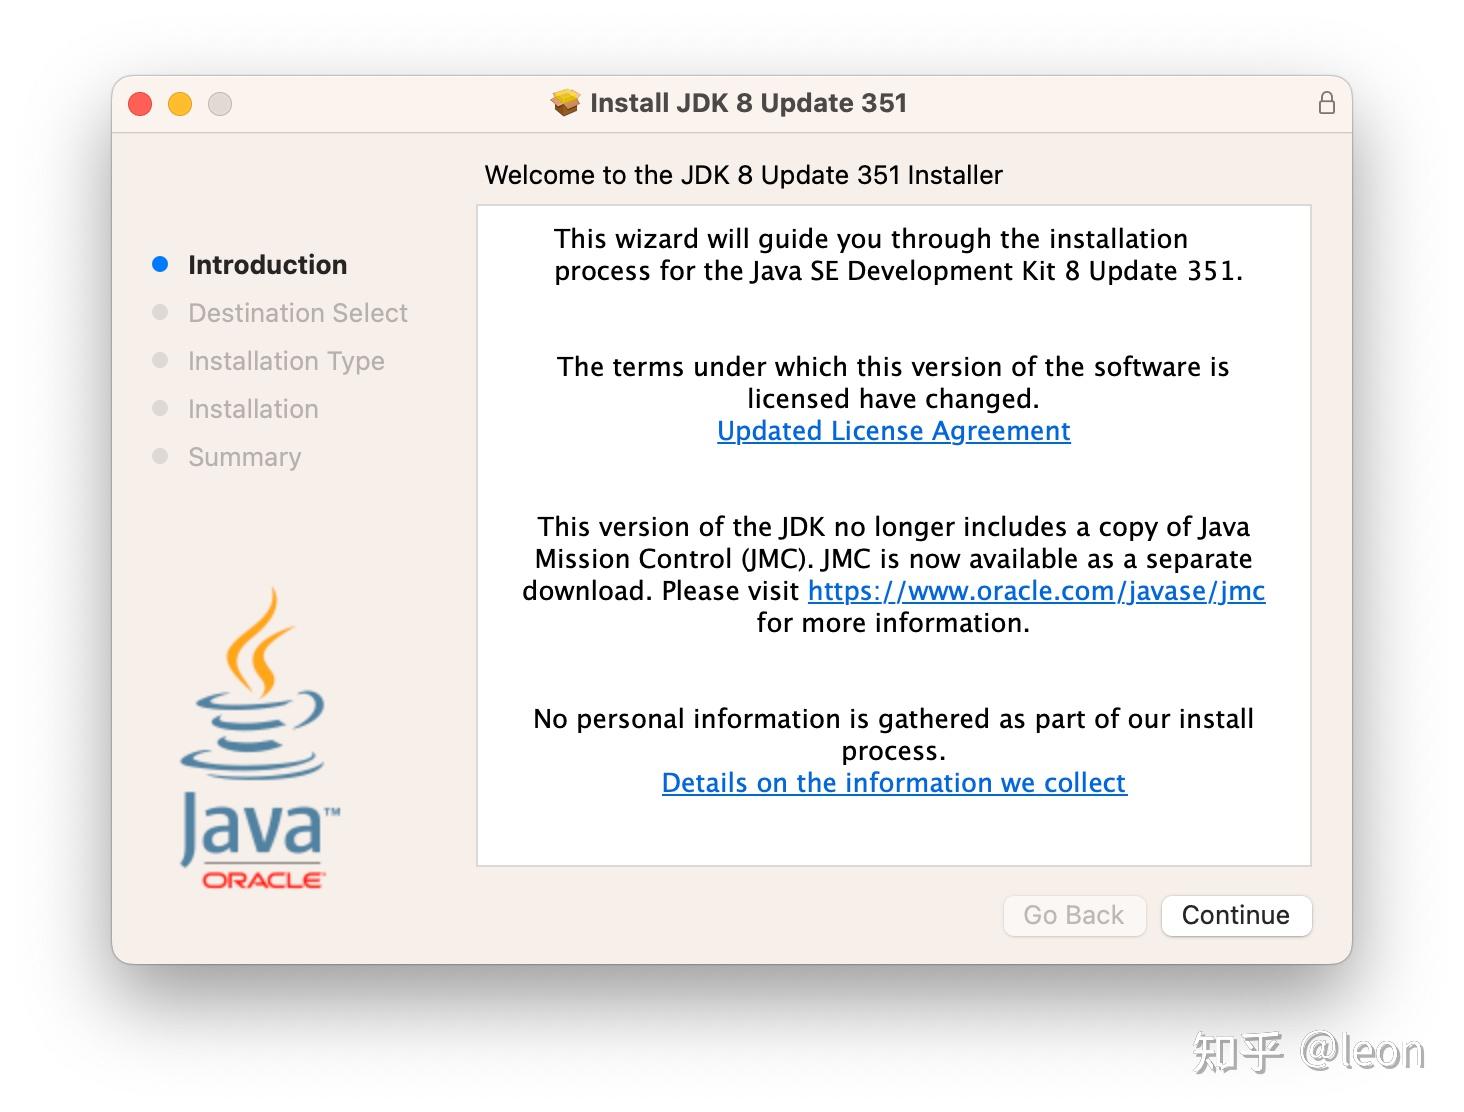Click the Continue button
1464x1112 pixels.
[x=1236, y=915]
